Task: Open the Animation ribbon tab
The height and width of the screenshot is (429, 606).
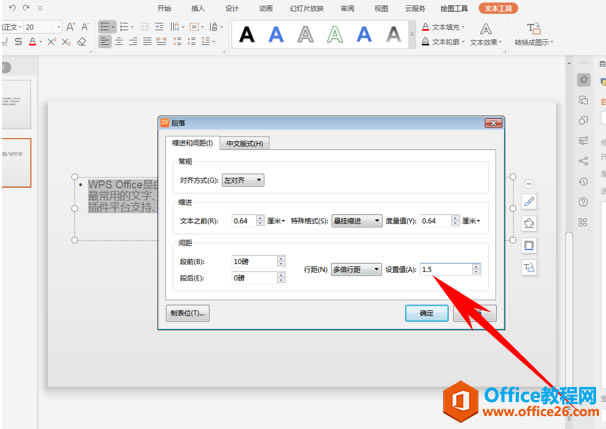Action: tap(266, 8)
